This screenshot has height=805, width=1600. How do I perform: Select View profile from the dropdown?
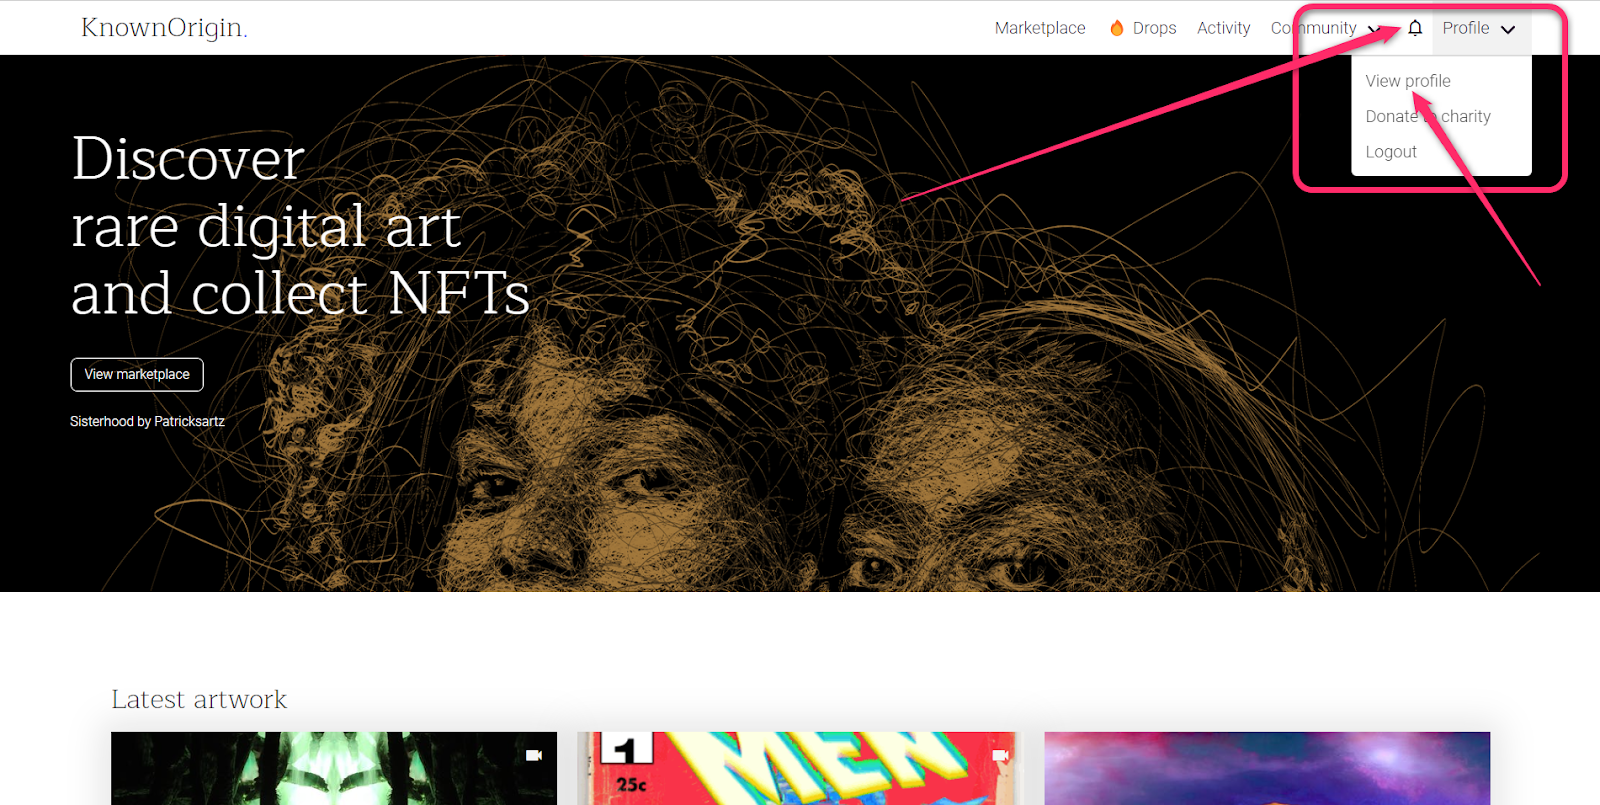point(1408,81)
